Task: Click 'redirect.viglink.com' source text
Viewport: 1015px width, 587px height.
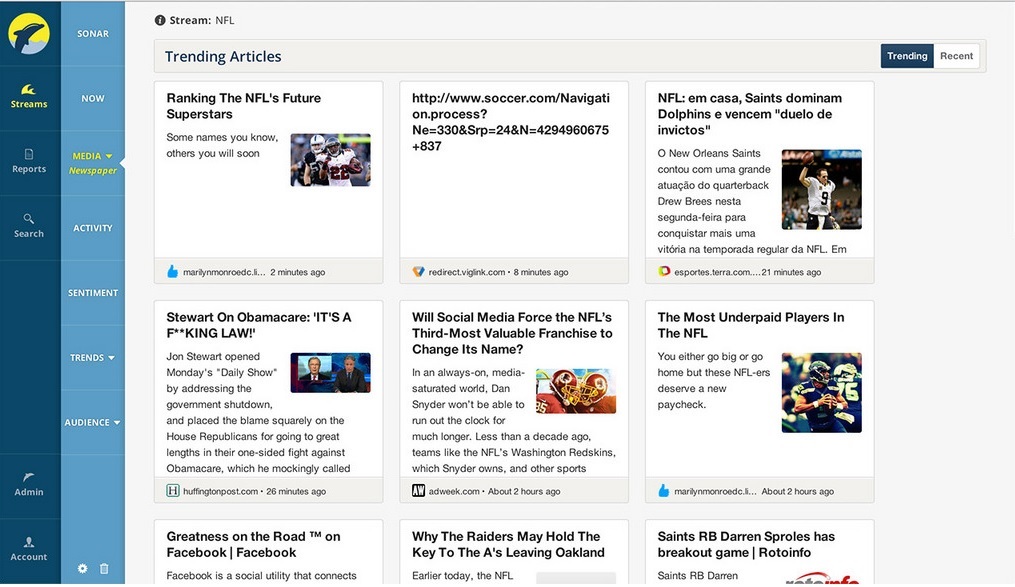Action: (x=467, y=272)
